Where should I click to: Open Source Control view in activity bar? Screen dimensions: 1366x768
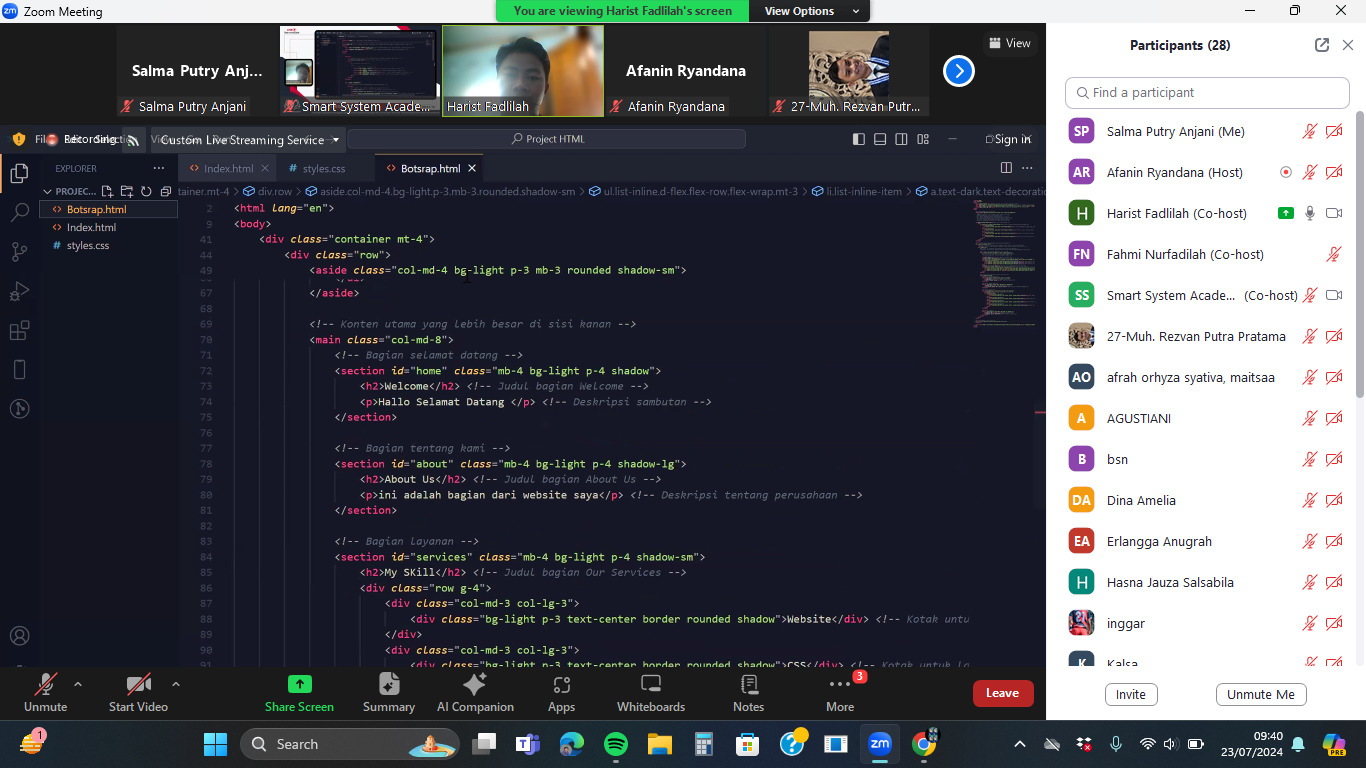[x=19, y=251]
